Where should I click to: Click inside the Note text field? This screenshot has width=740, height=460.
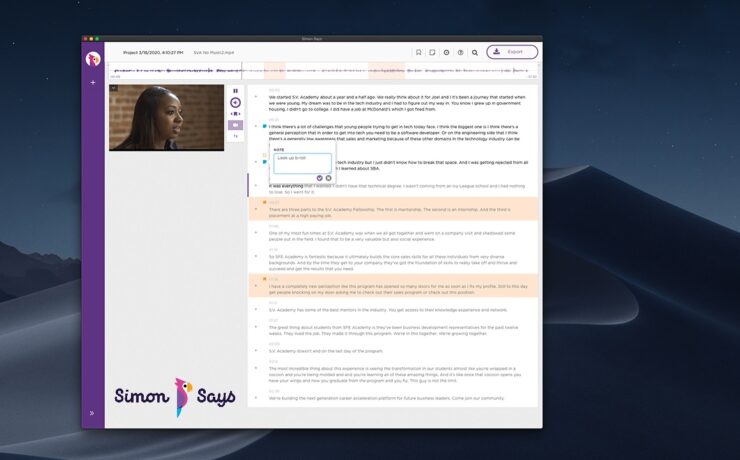(303, 163)
